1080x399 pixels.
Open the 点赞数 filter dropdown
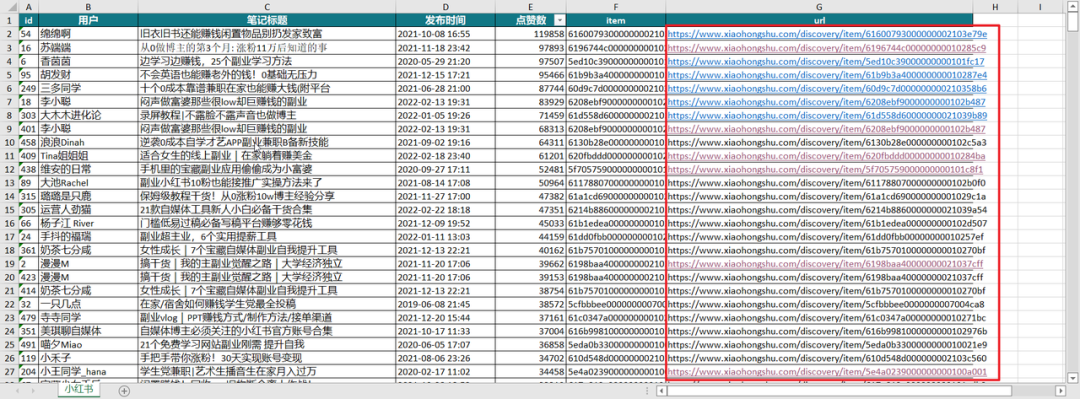(x=559, y=21)
